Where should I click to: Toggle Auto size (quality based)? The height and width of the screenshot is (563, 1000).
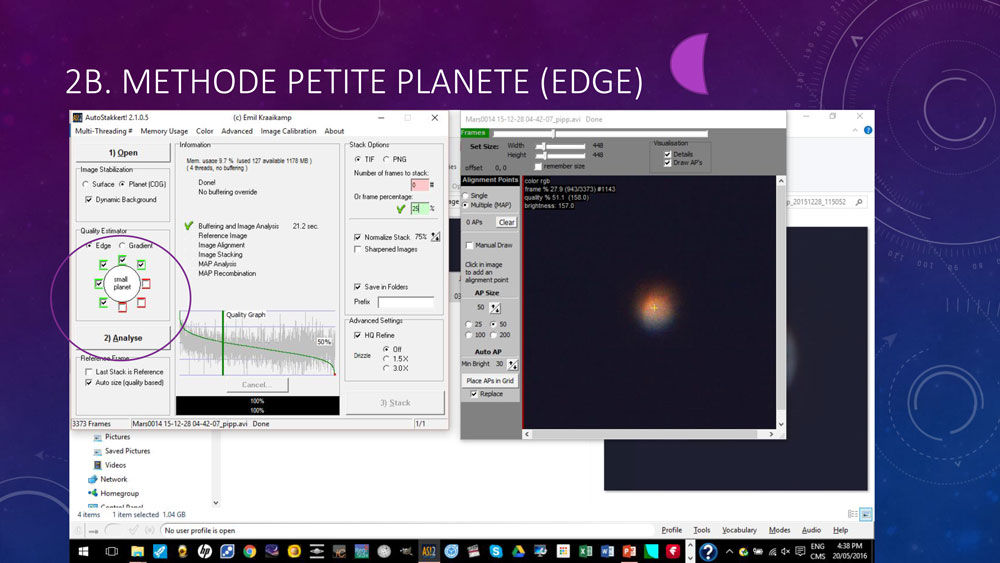coord(89,383)
